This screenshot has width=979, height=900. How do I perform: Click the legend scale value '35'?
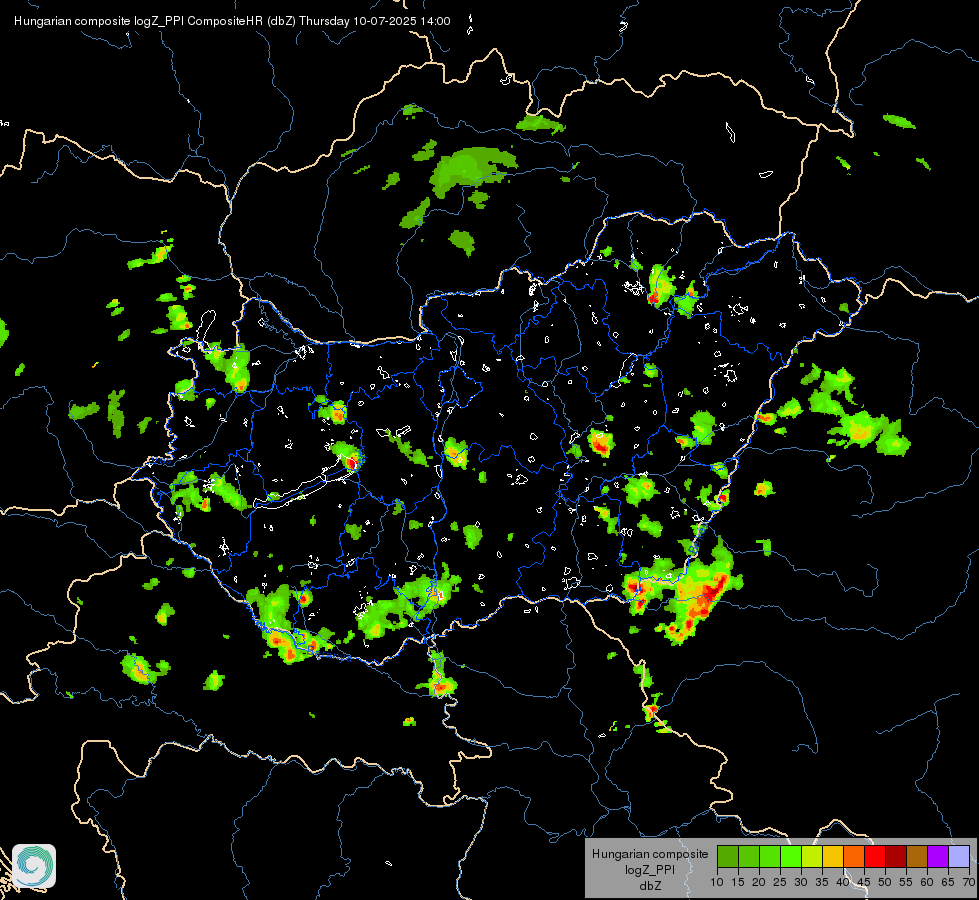coord(822,883)
